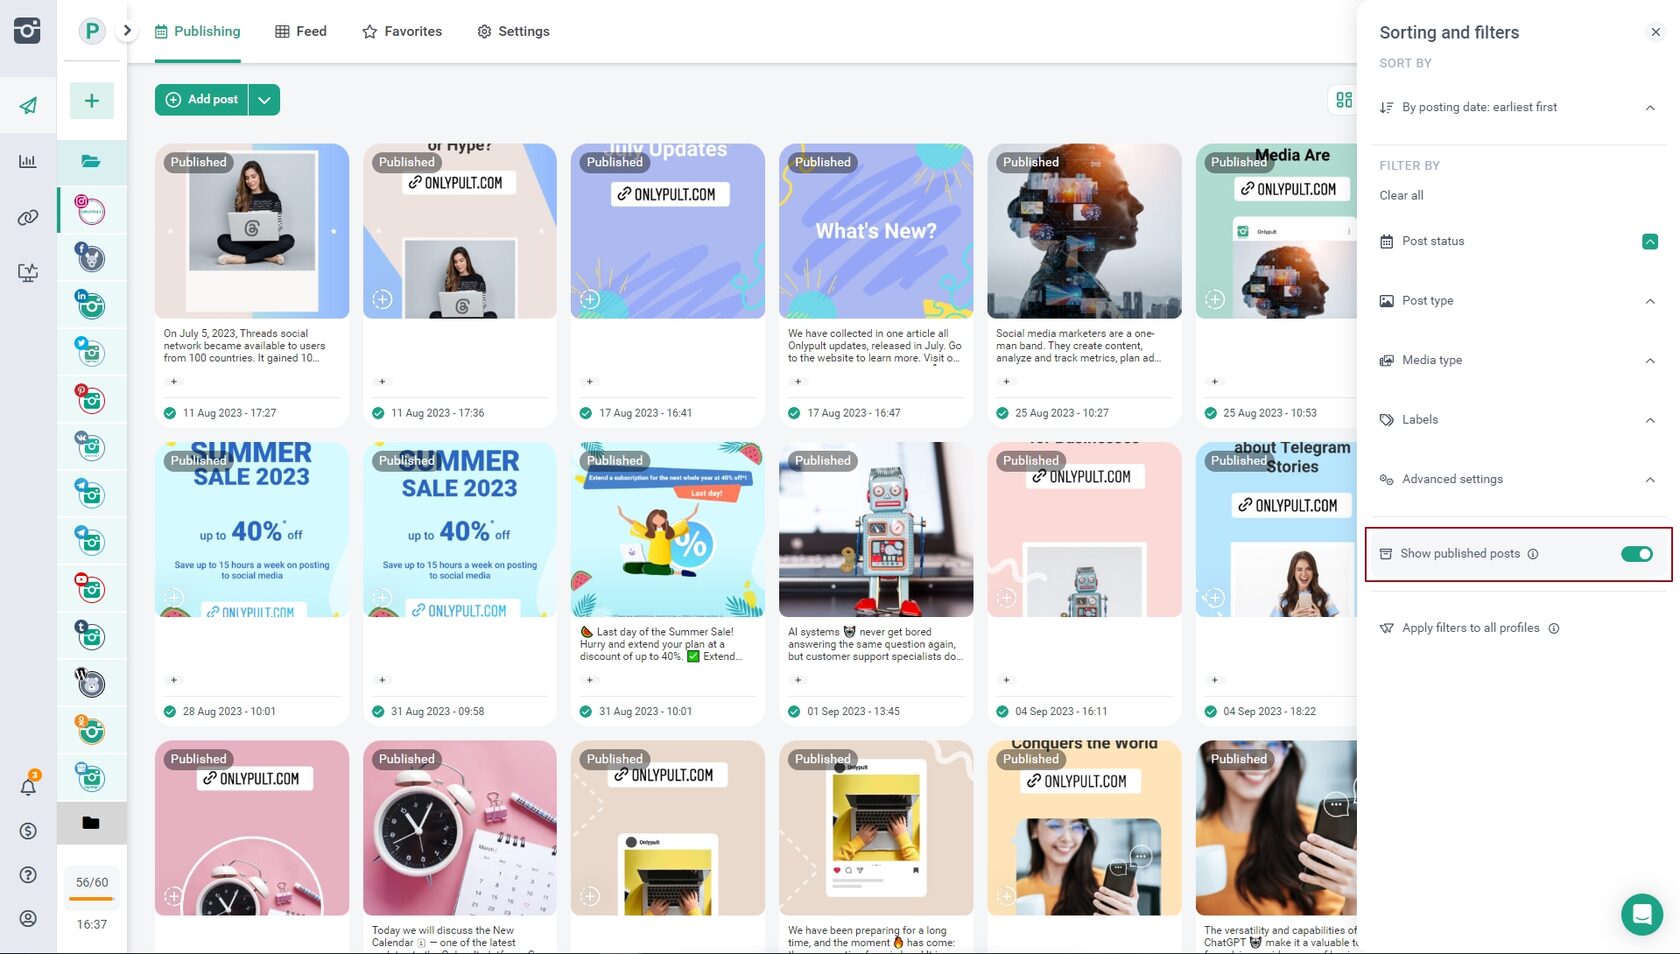Click the date 17 Aug 2023 - 16:41
This screenshot has height=954, width=1680.
tap(645, 413)
